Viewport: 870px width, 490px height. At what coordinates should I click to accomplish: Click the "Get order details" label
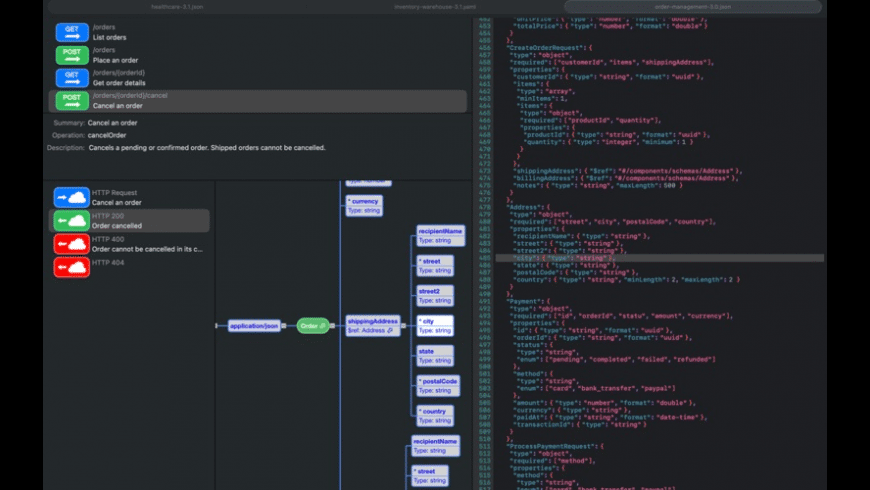point(119,83)
